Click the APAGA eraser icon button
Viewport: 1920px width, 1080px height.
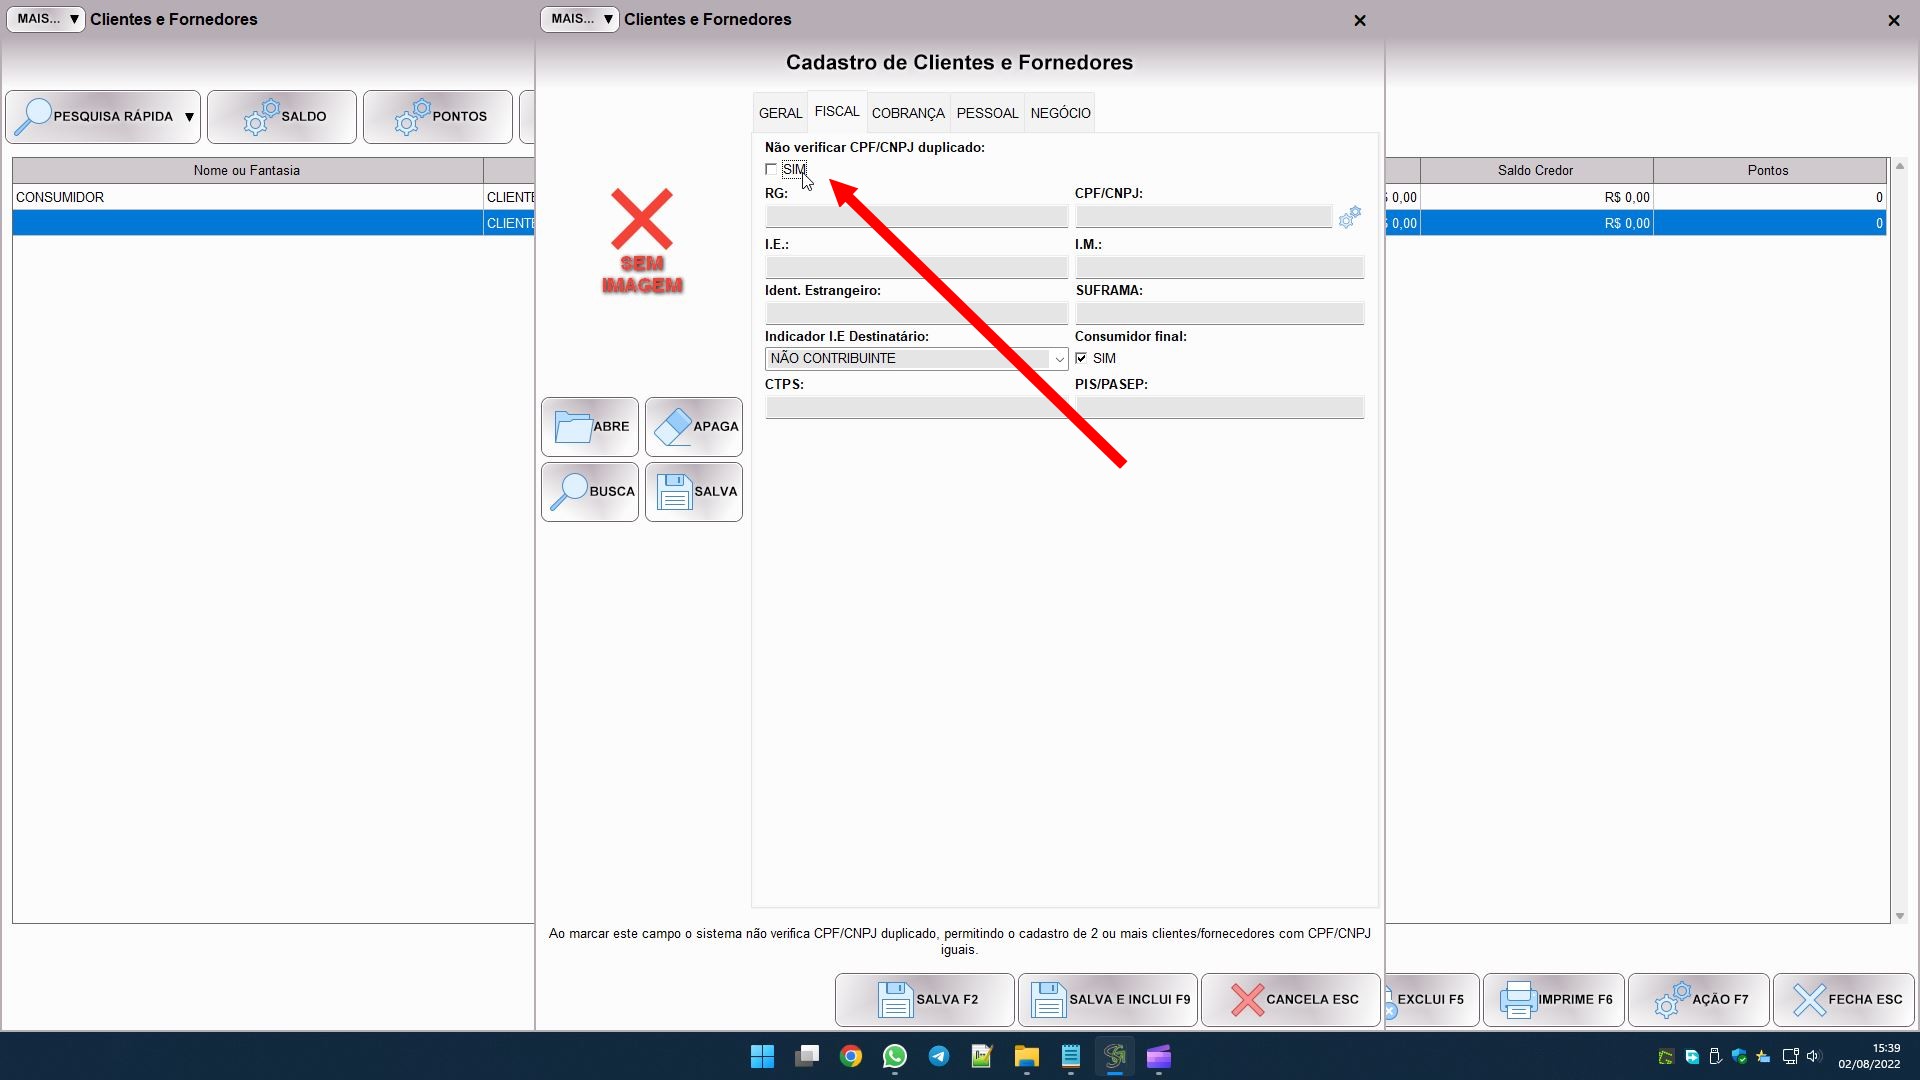(694, 427)
